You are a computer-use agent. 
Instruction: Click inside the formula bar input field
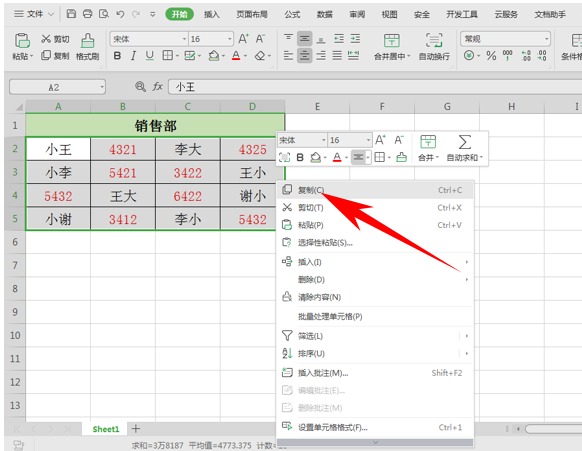[x=375, y=87]
